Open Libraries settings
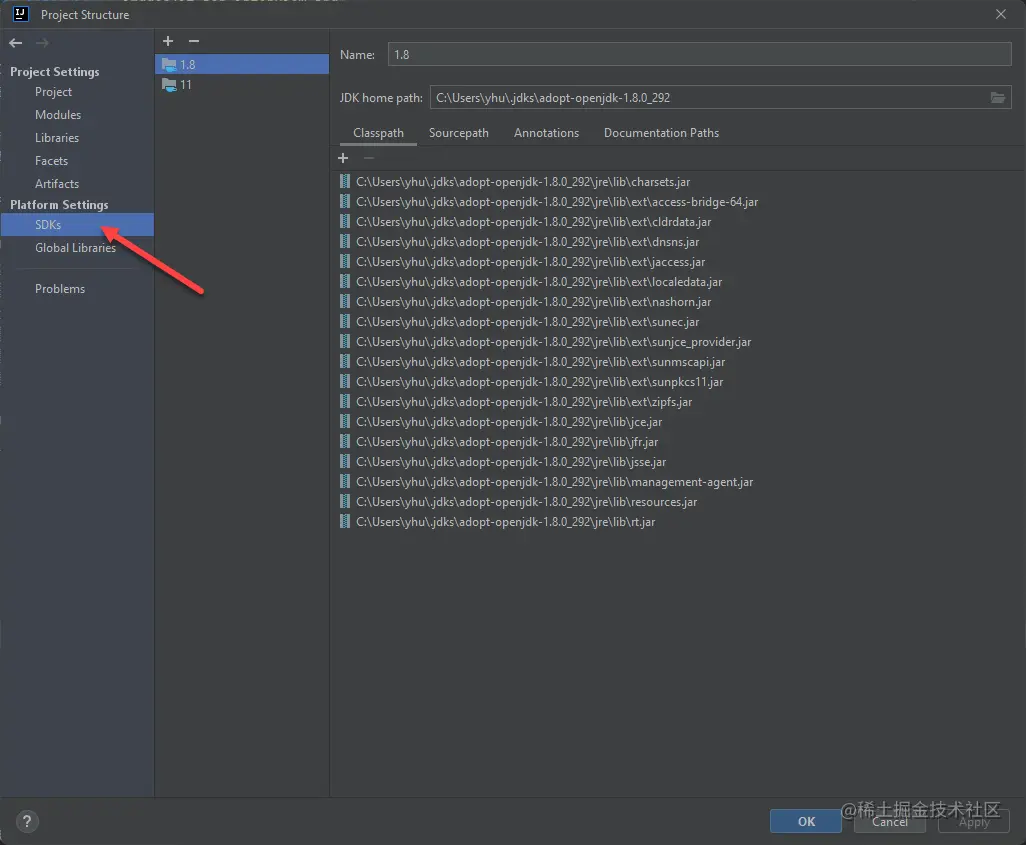 (57, 137)
